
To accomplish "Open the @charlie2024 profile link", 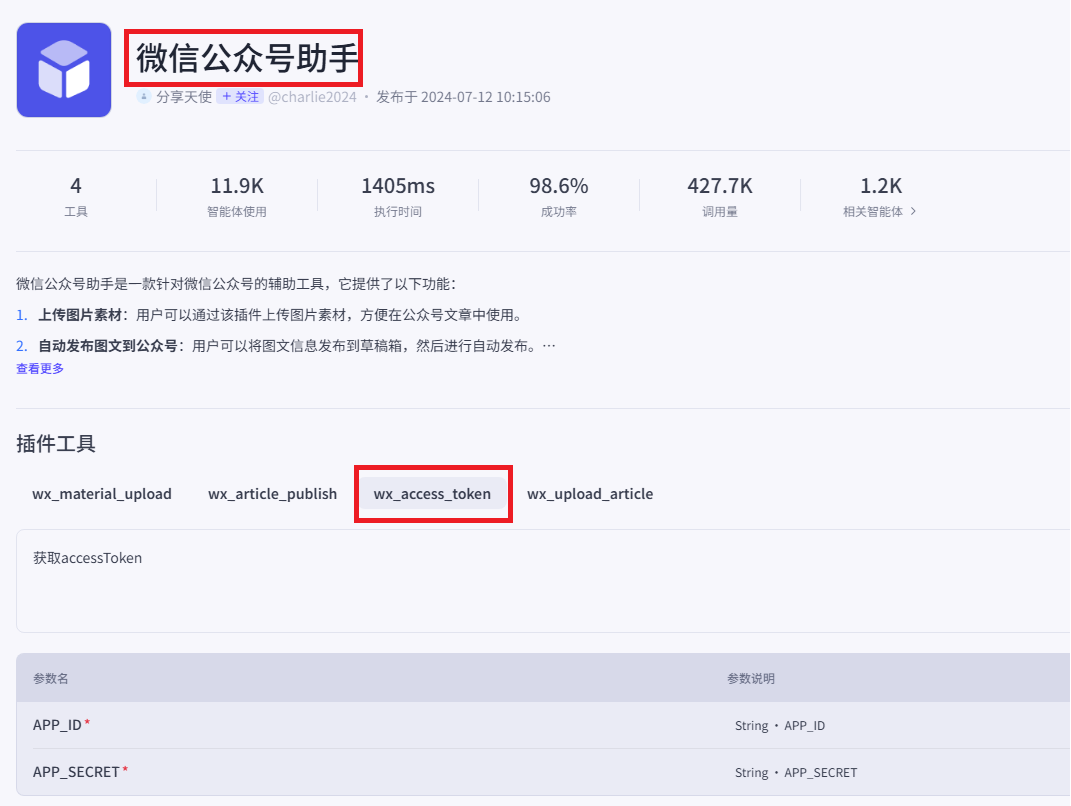I will tap(312, 97).
